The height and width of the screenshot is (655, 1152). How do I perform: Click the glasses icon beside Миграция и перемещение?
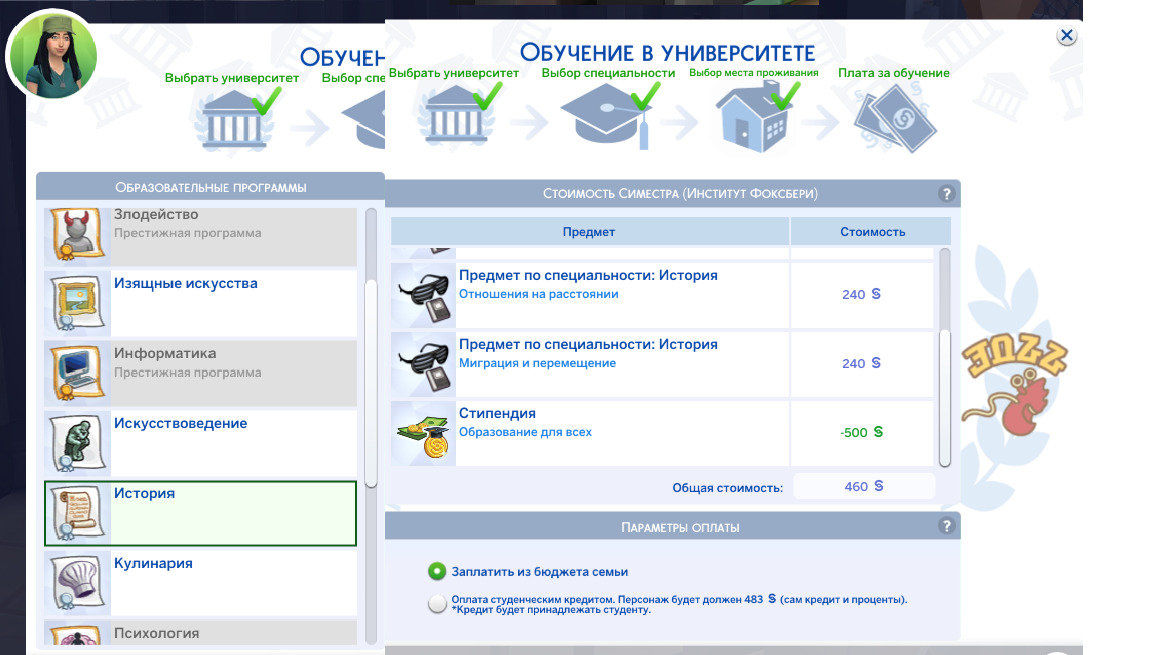(x=423, y=364)
